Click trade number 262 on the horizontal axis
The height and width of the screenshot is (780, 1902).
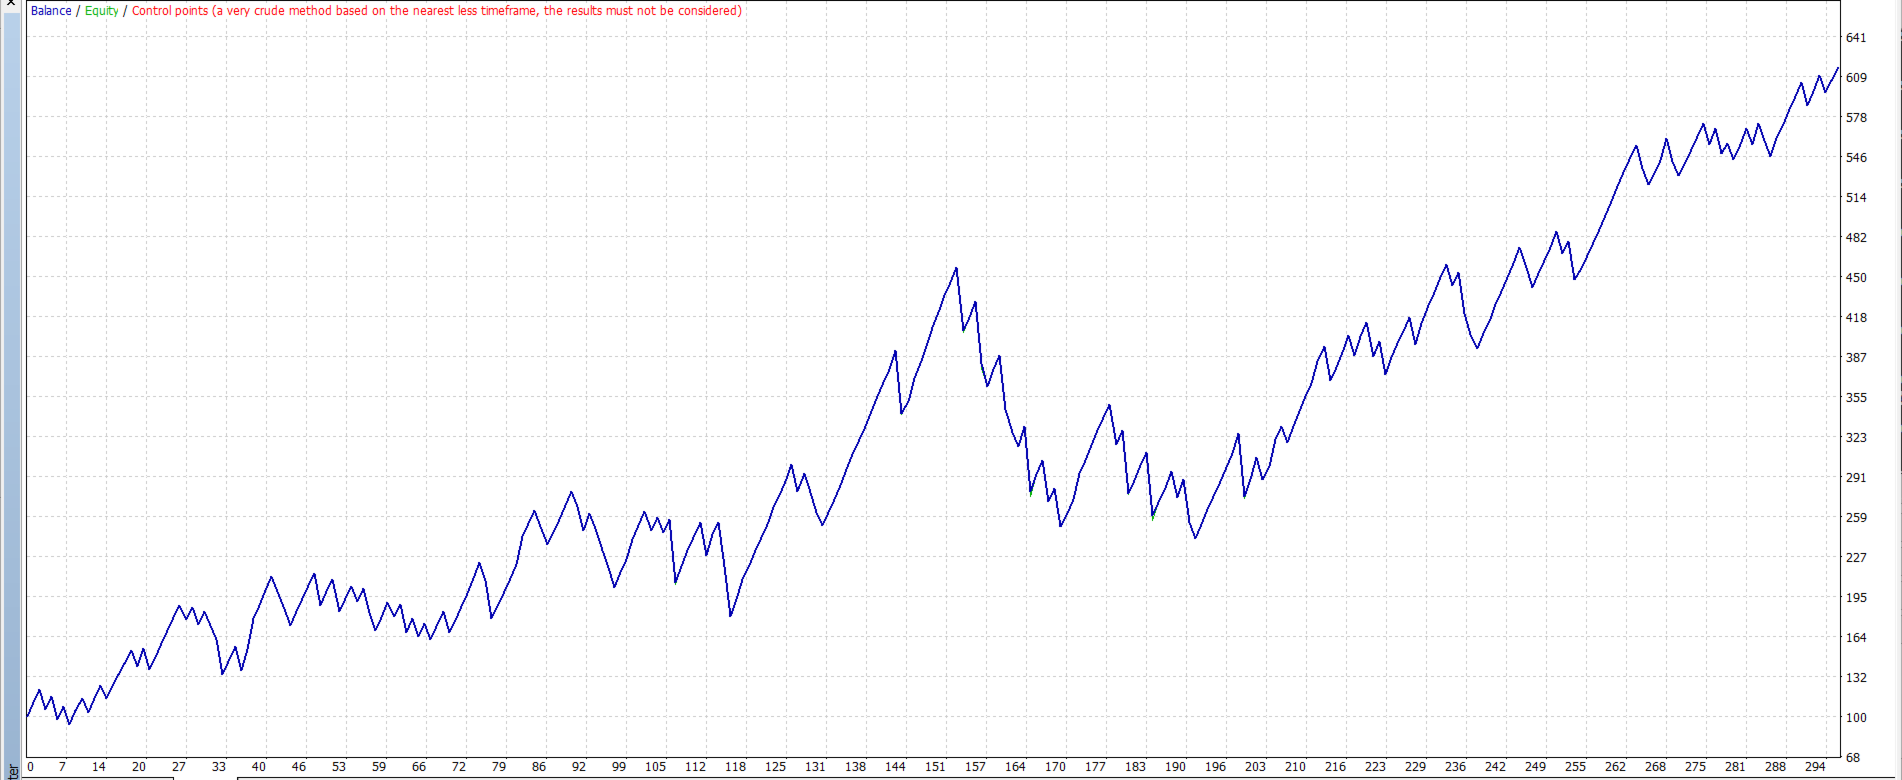coord(1615,767)
